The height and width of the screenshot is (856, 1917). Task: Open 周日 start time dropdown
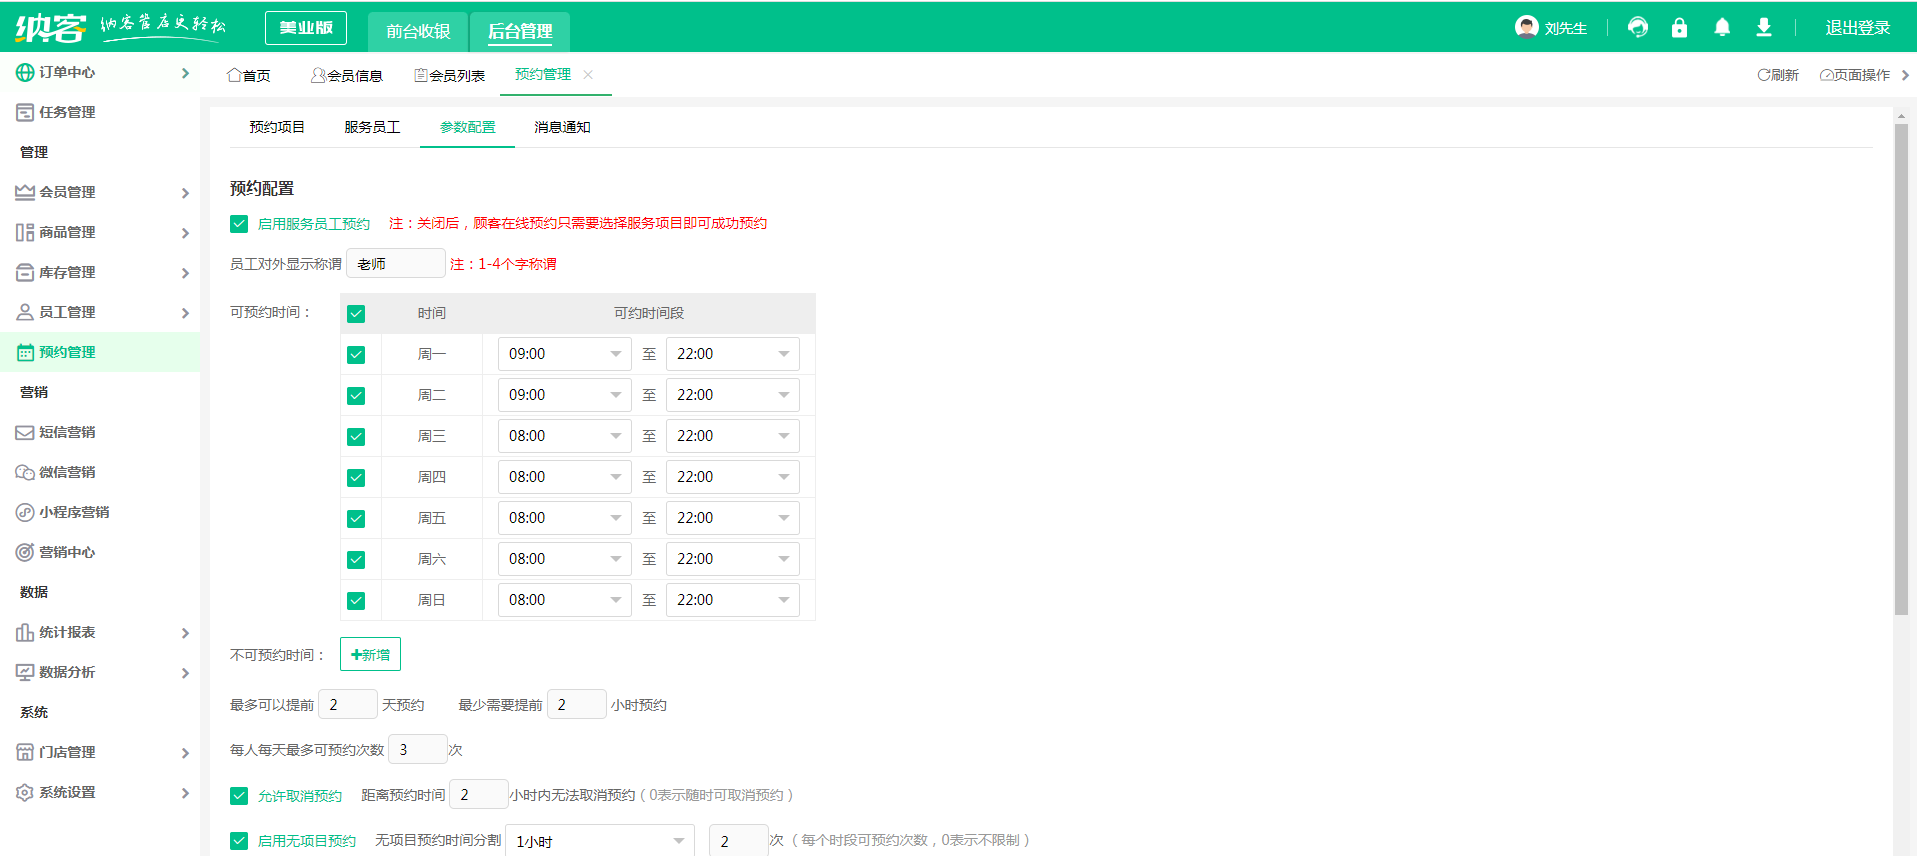pos(565,600)
